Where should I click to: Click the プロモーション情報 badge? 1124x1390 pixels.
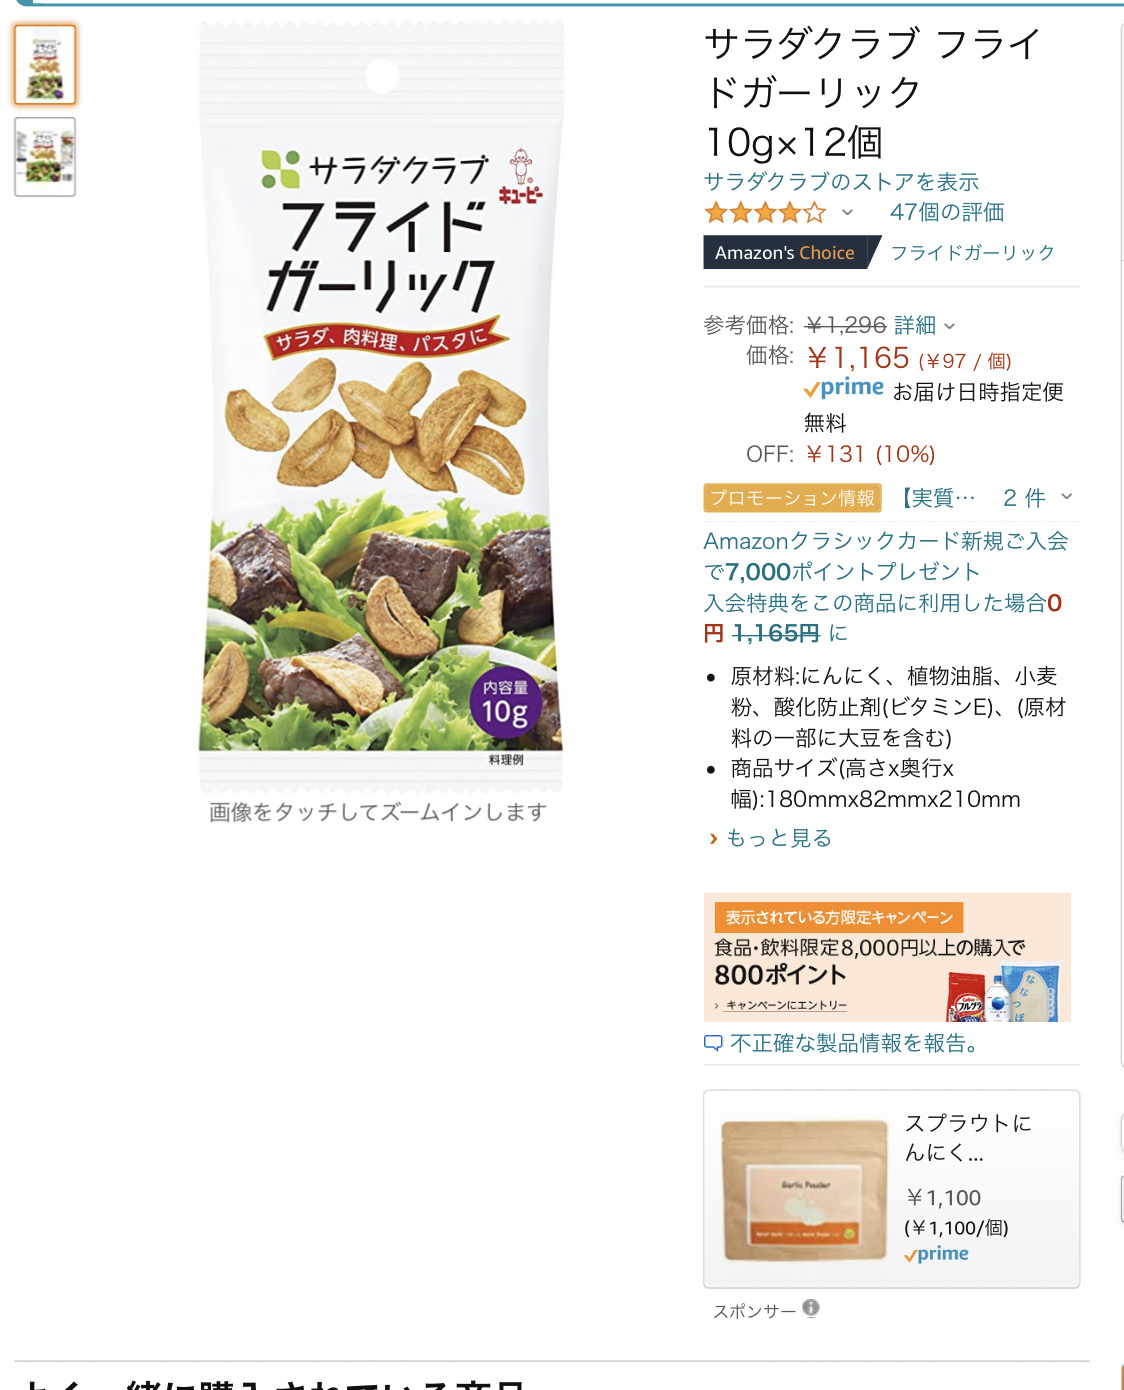coord(792,498)
